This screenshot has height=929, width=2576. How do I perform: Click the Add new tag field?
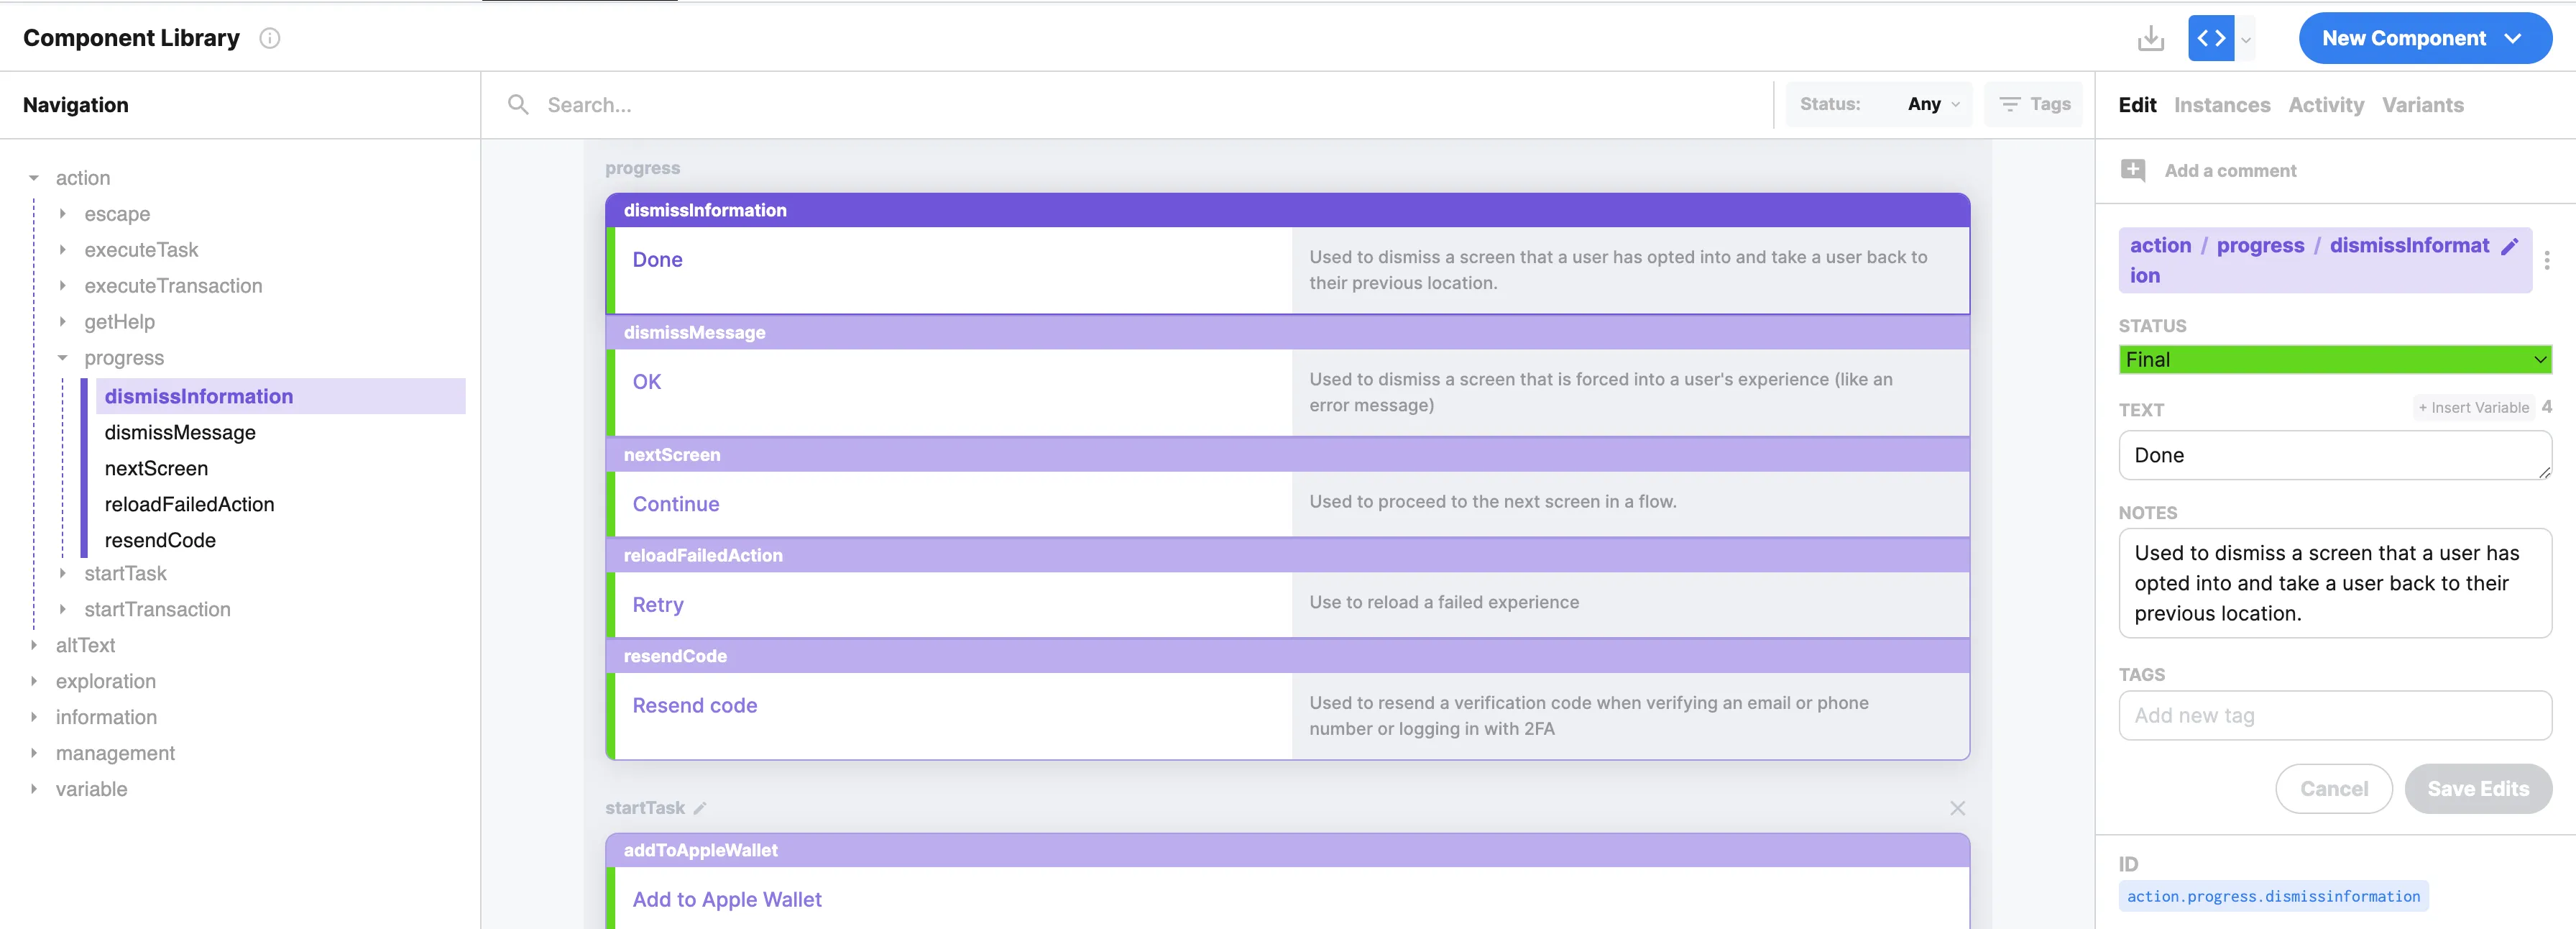[2335, 716]
